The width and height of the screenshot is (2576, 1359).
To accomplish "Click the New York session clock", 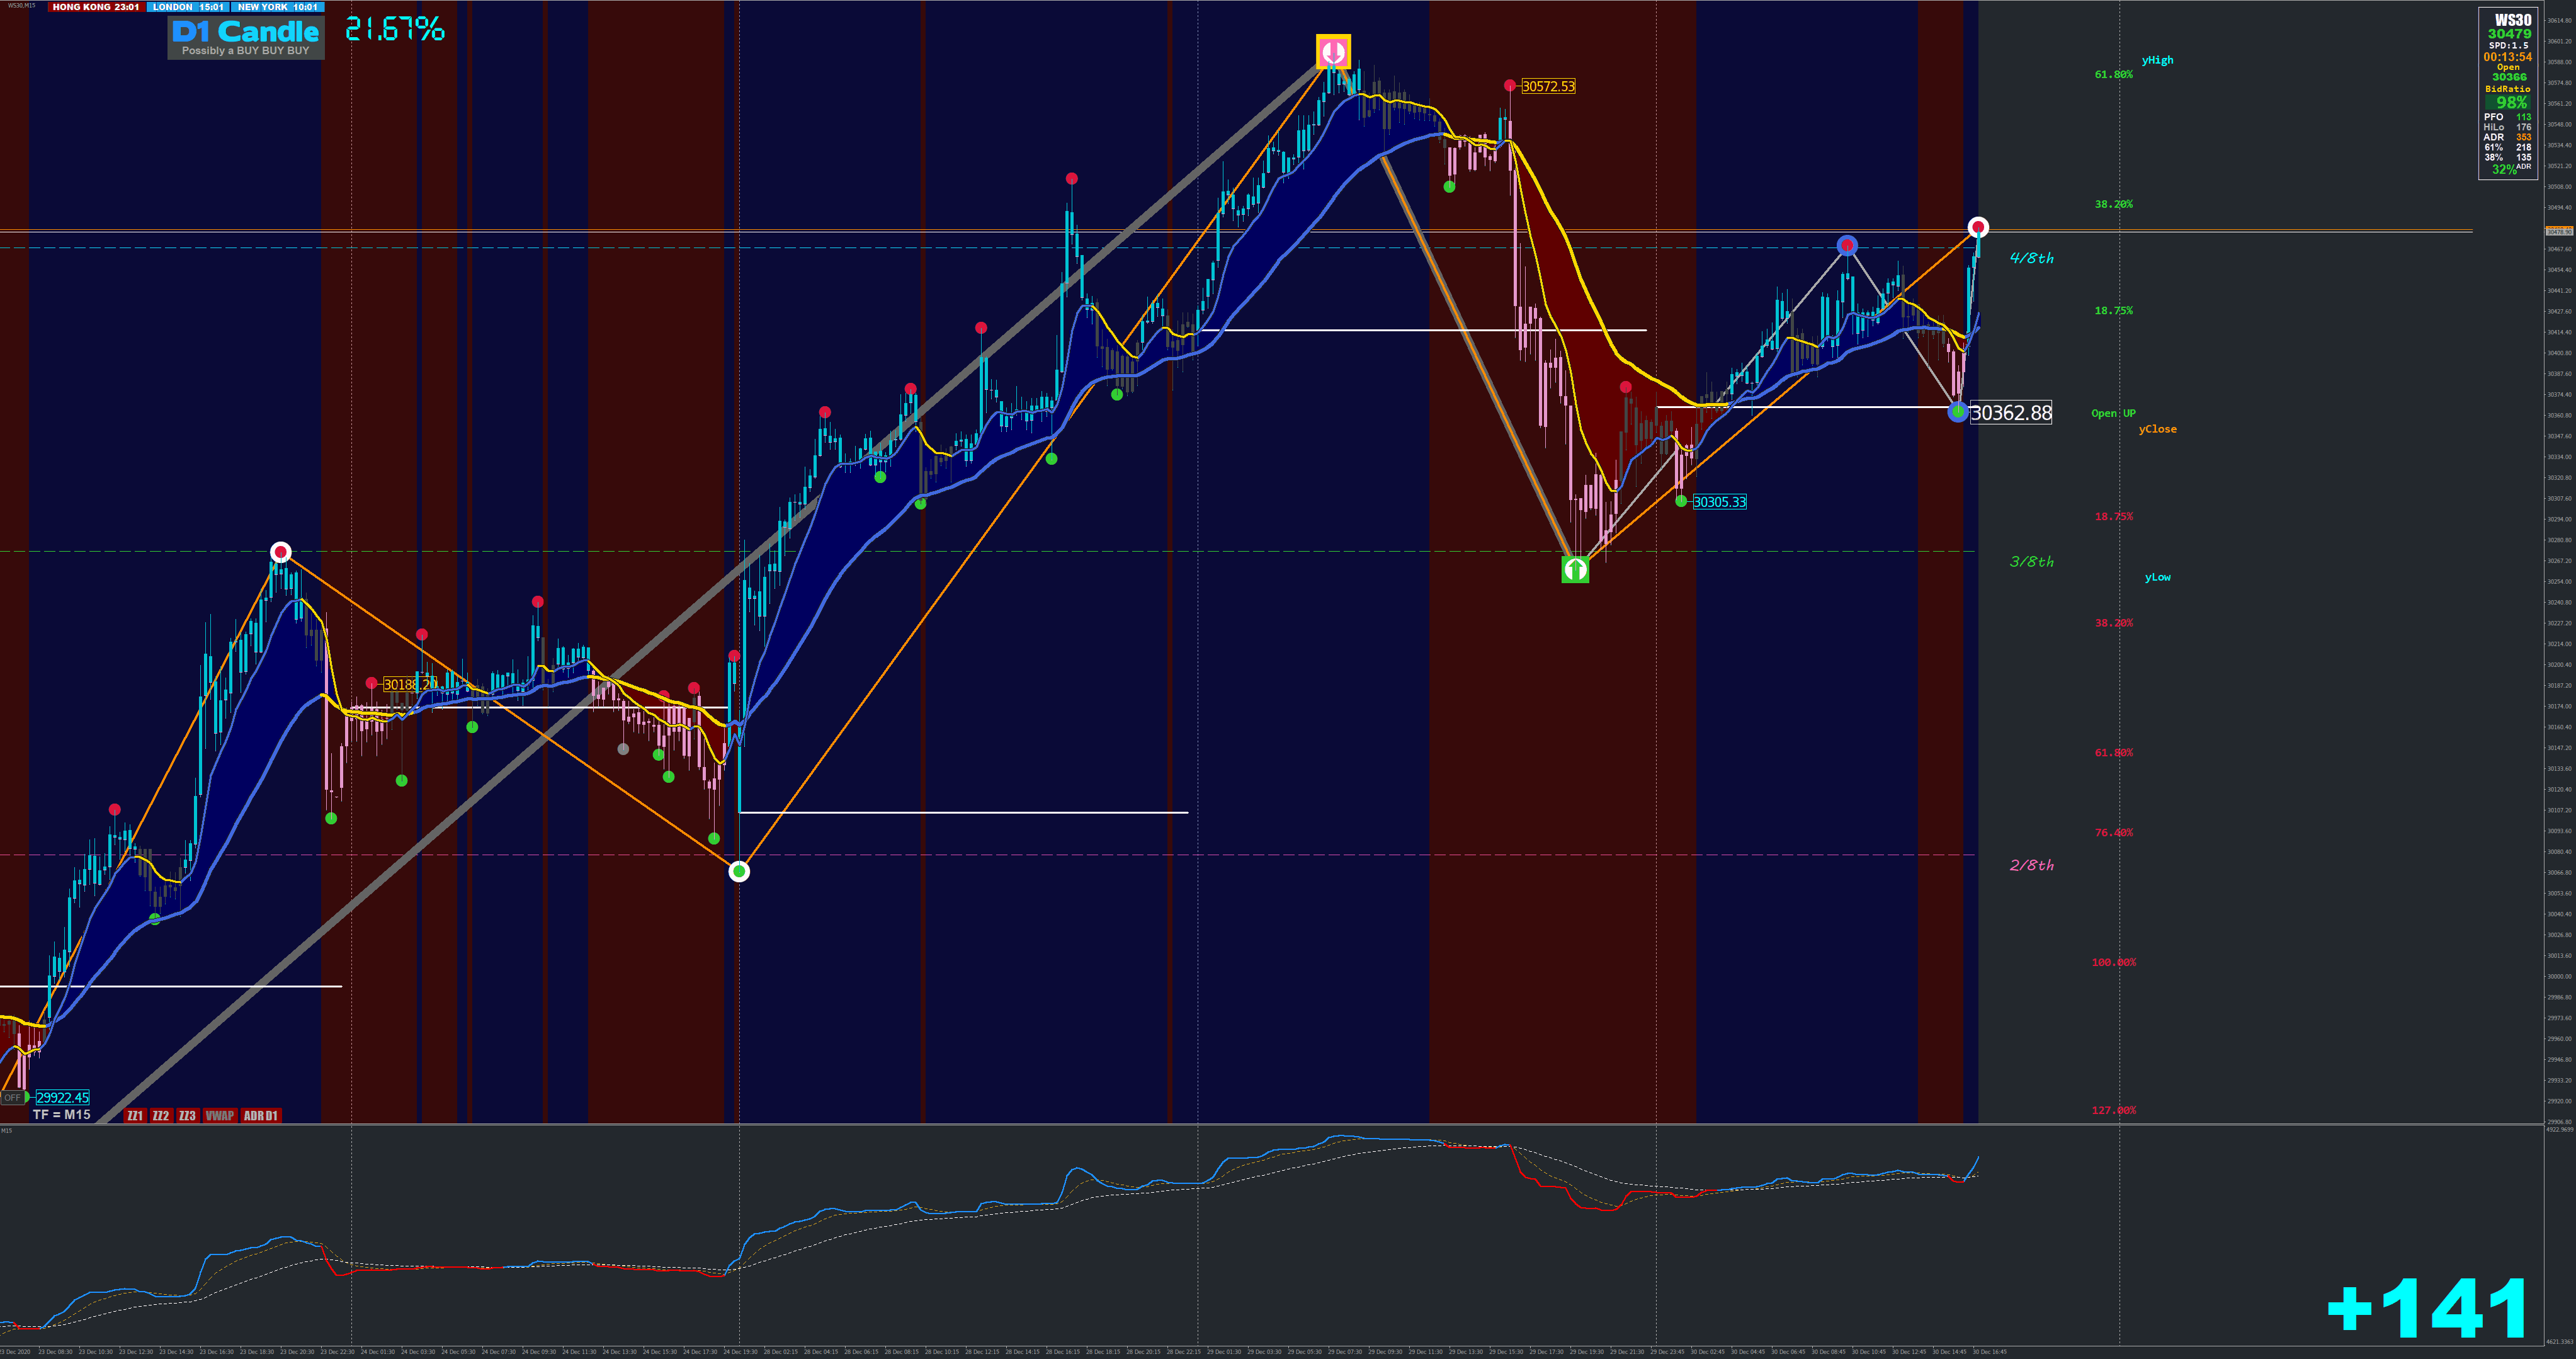I will 277,7.
